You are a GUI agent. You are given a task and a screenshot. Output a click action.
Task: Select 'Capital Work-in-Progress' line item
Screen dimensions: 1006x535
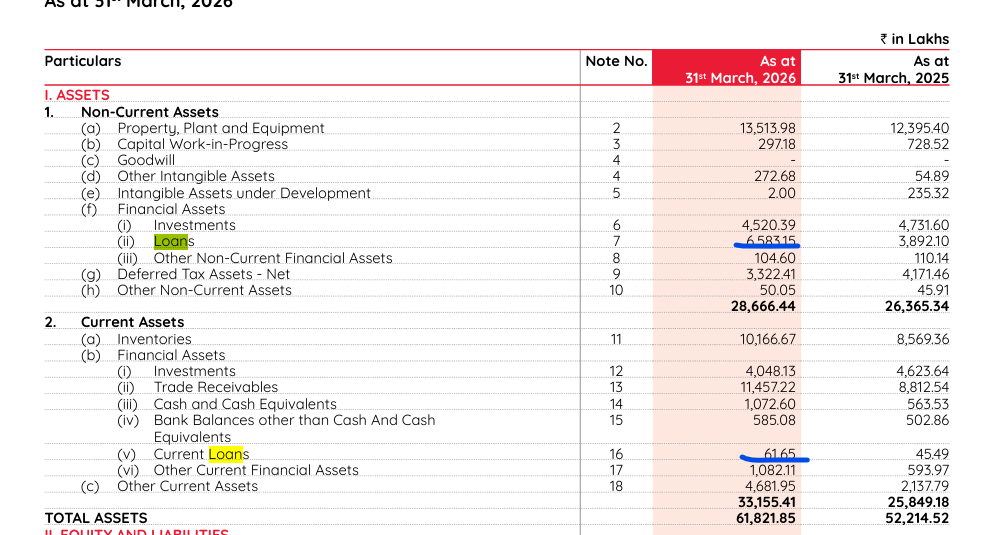coord(202,144)
